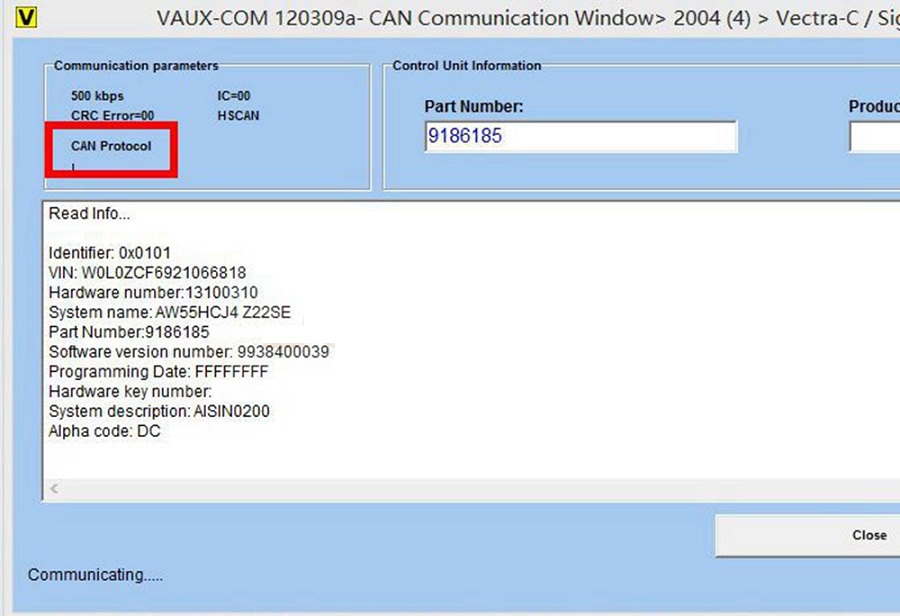Click the HSCAN bus type label
This screenshot has width=900, height=616.
[238, 115]
